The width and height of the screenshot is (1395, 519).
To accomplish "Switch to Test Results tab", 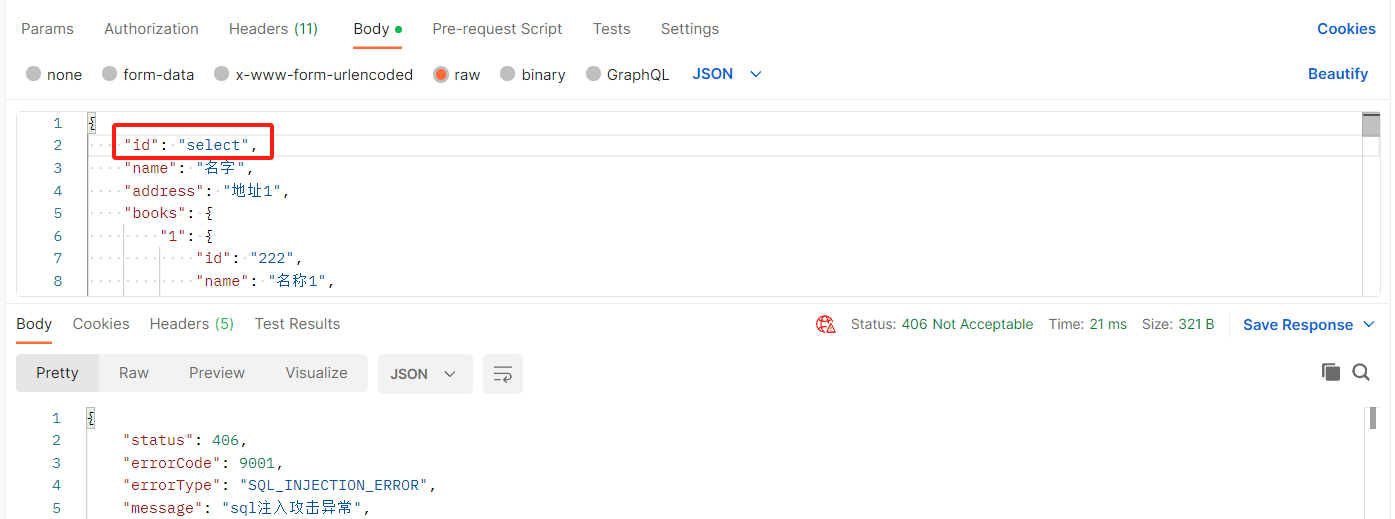I will pyautogui.click(x=297, y=324).
